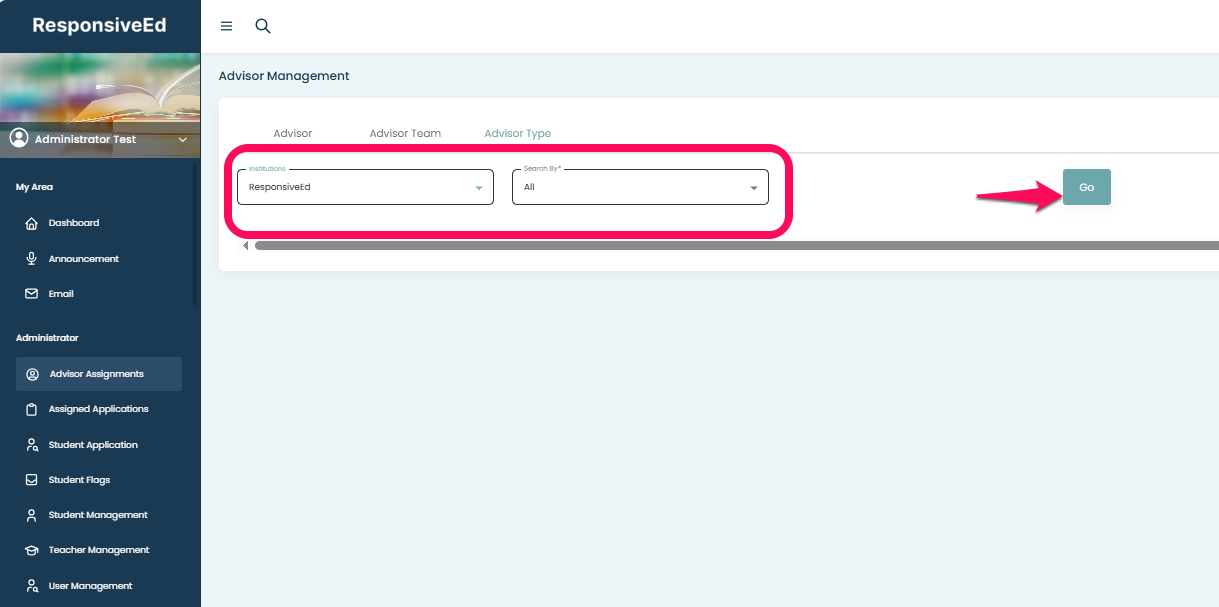Select the Advisor Type tab

click(517, 133)
